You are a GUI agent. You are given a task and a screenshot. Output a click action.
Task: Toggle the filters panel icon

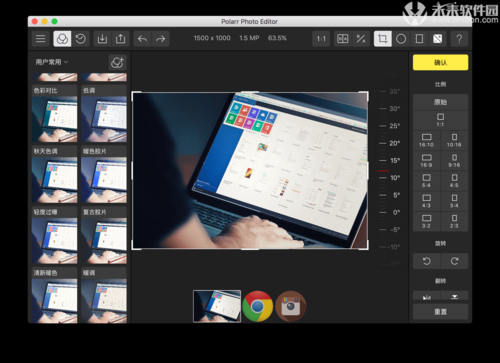pyautogui.click(x=62, y=39)
